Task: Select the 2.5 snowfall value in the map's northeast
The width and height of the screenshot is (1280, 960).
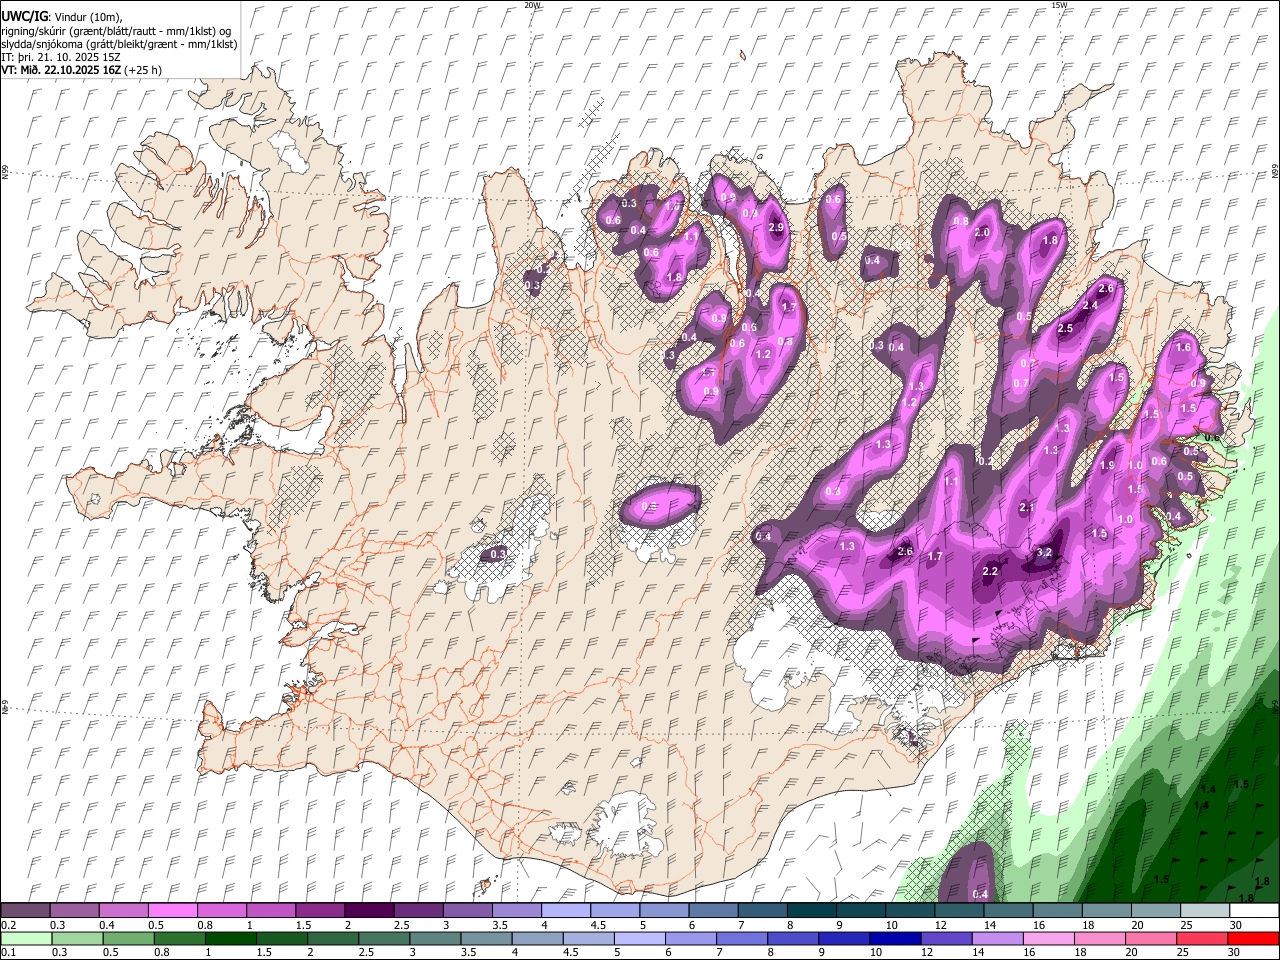Action: tap(1065, 328)
